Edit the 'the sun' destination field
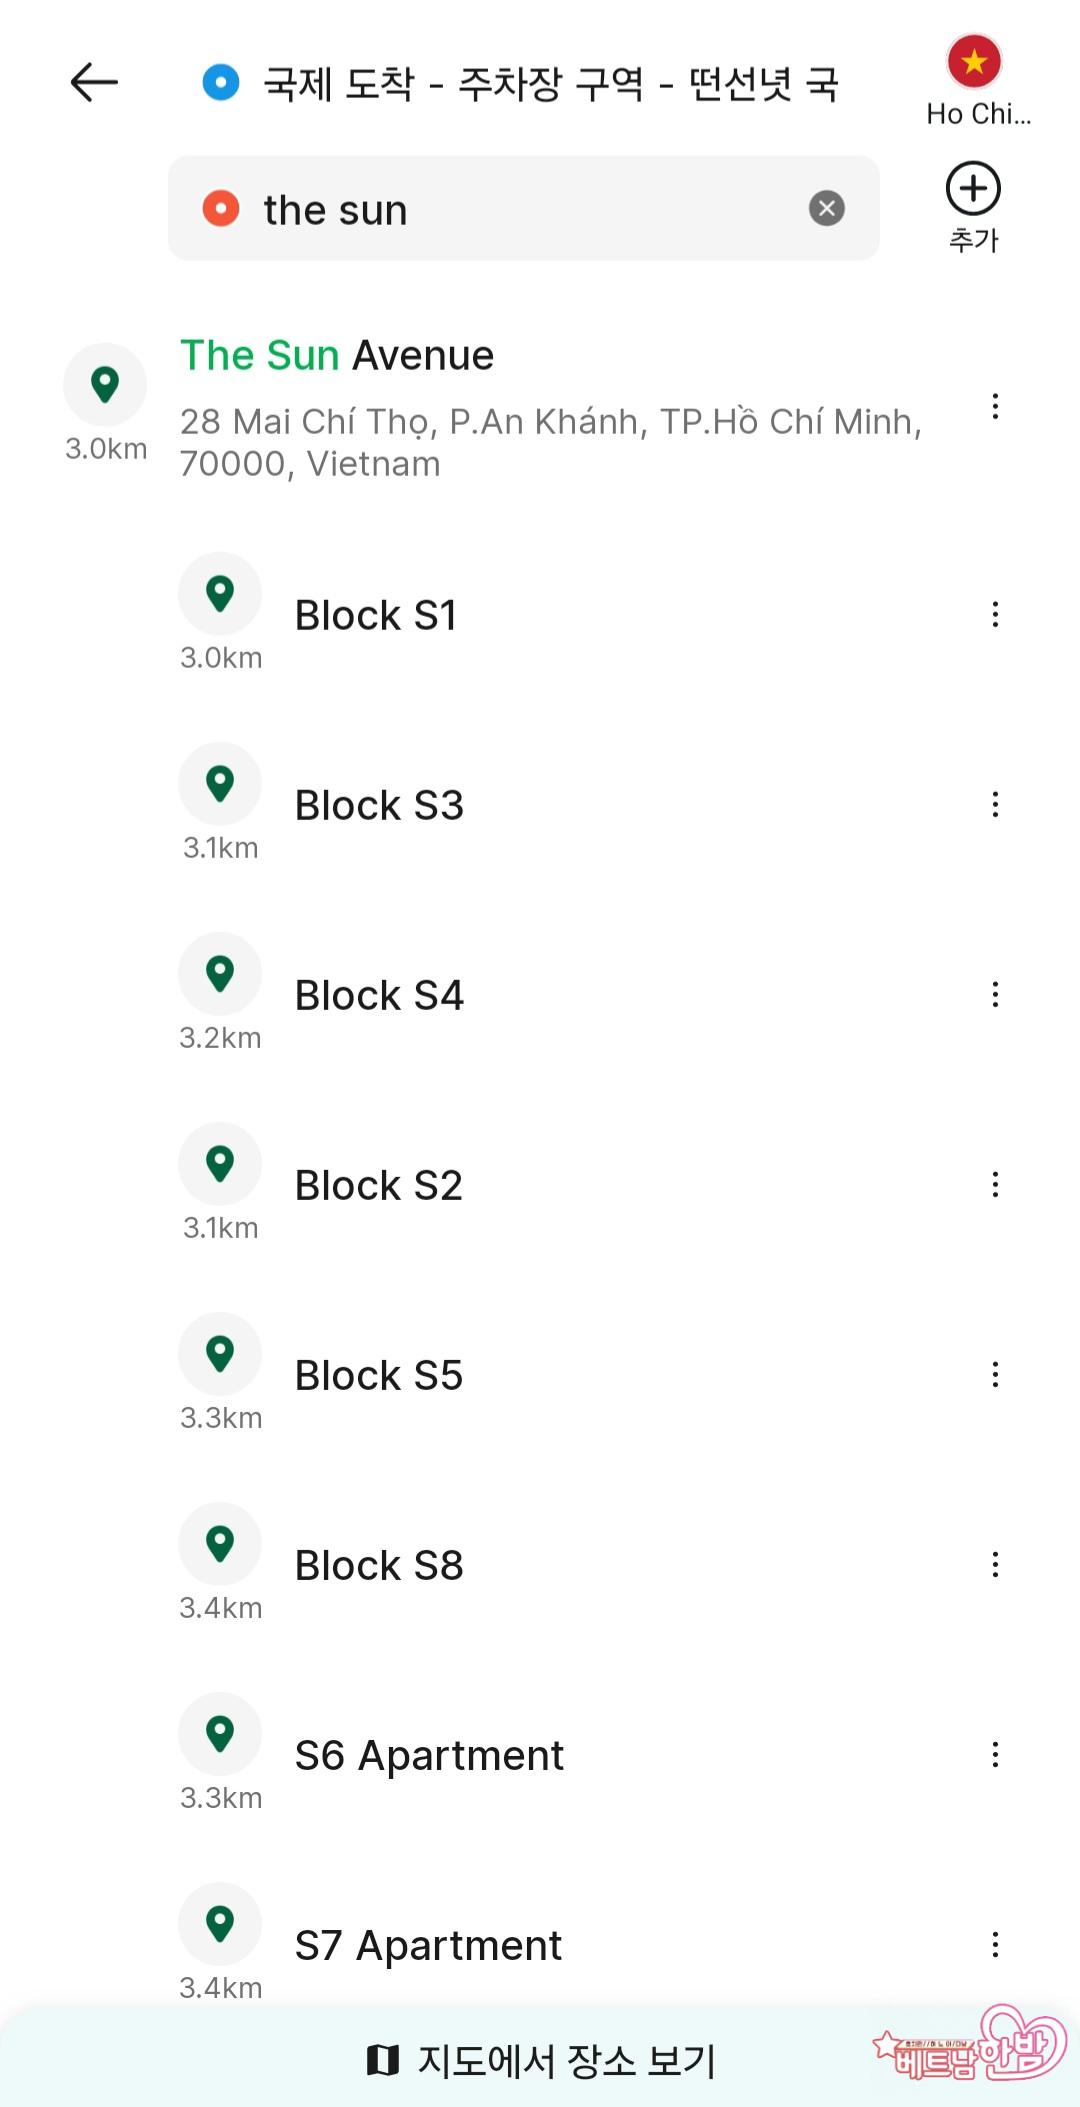Image resolution: width=1080 pixels, height=2107 pixels. point(500,210)
